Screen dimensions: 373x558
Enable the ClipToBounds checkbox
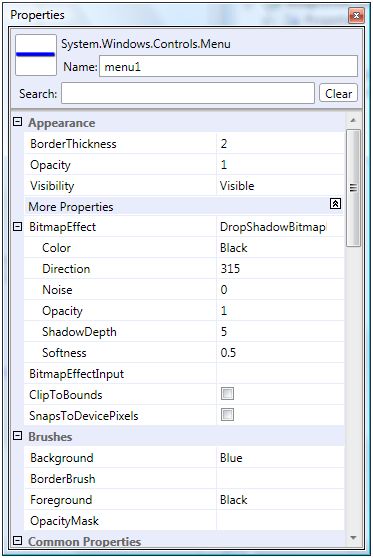(227, 394)
